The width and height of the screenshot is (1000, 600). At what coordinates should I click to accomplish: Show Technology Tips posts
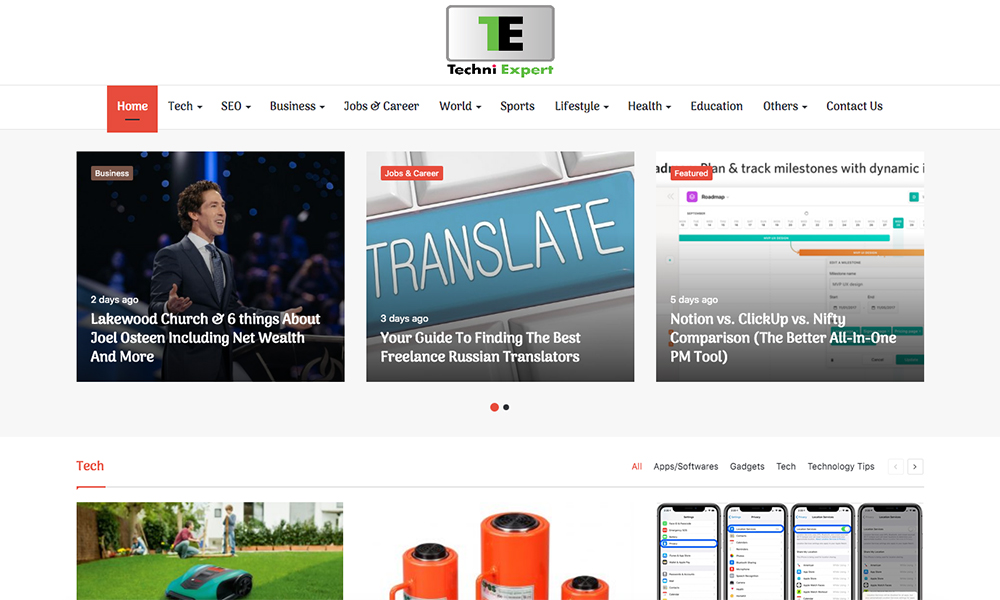click(840, 467)
